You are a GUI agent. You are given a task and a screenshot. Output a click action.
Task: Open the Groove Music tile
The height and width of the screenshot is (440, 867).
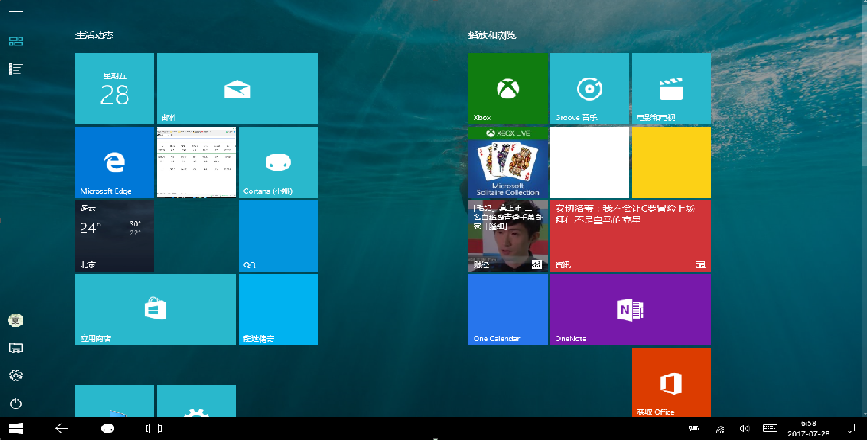(x=589, y=89)
